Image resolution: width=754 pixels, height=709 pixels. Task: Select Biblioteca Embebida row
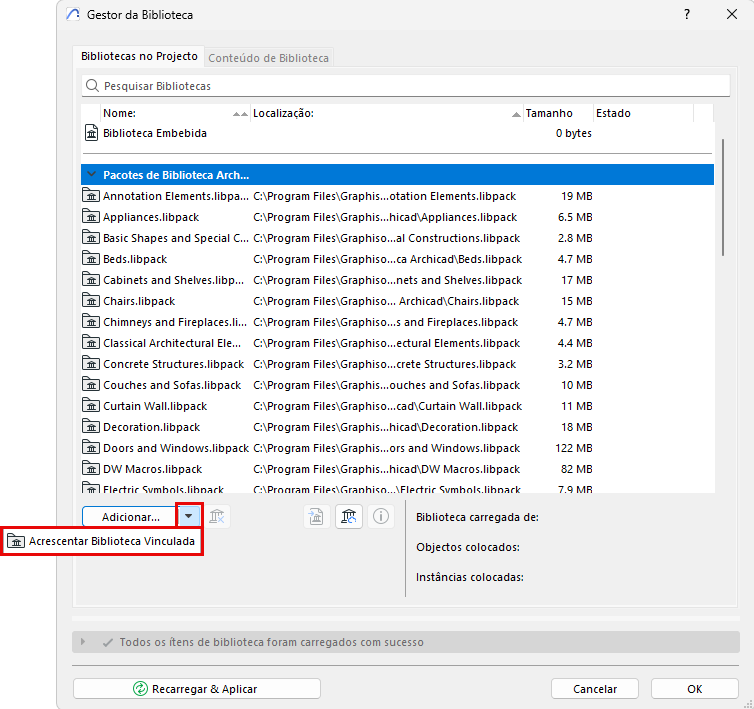[x=397, y=133]
